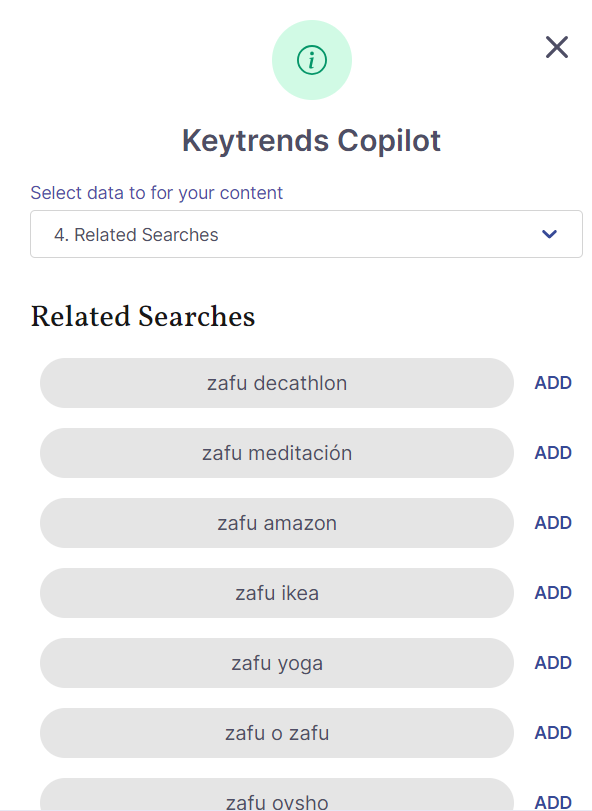Close the Keytrends Copilot panel
The width and height of the screenshot is (592, 811).
(557, 47)
